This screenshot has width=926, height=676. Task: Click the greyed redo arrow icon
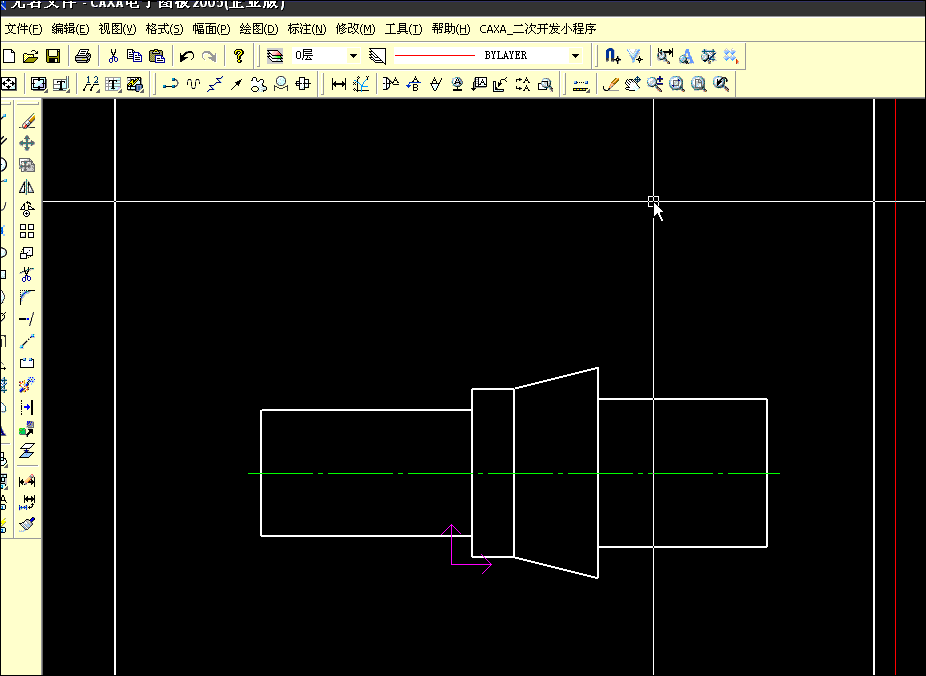(x=209, y=56)
